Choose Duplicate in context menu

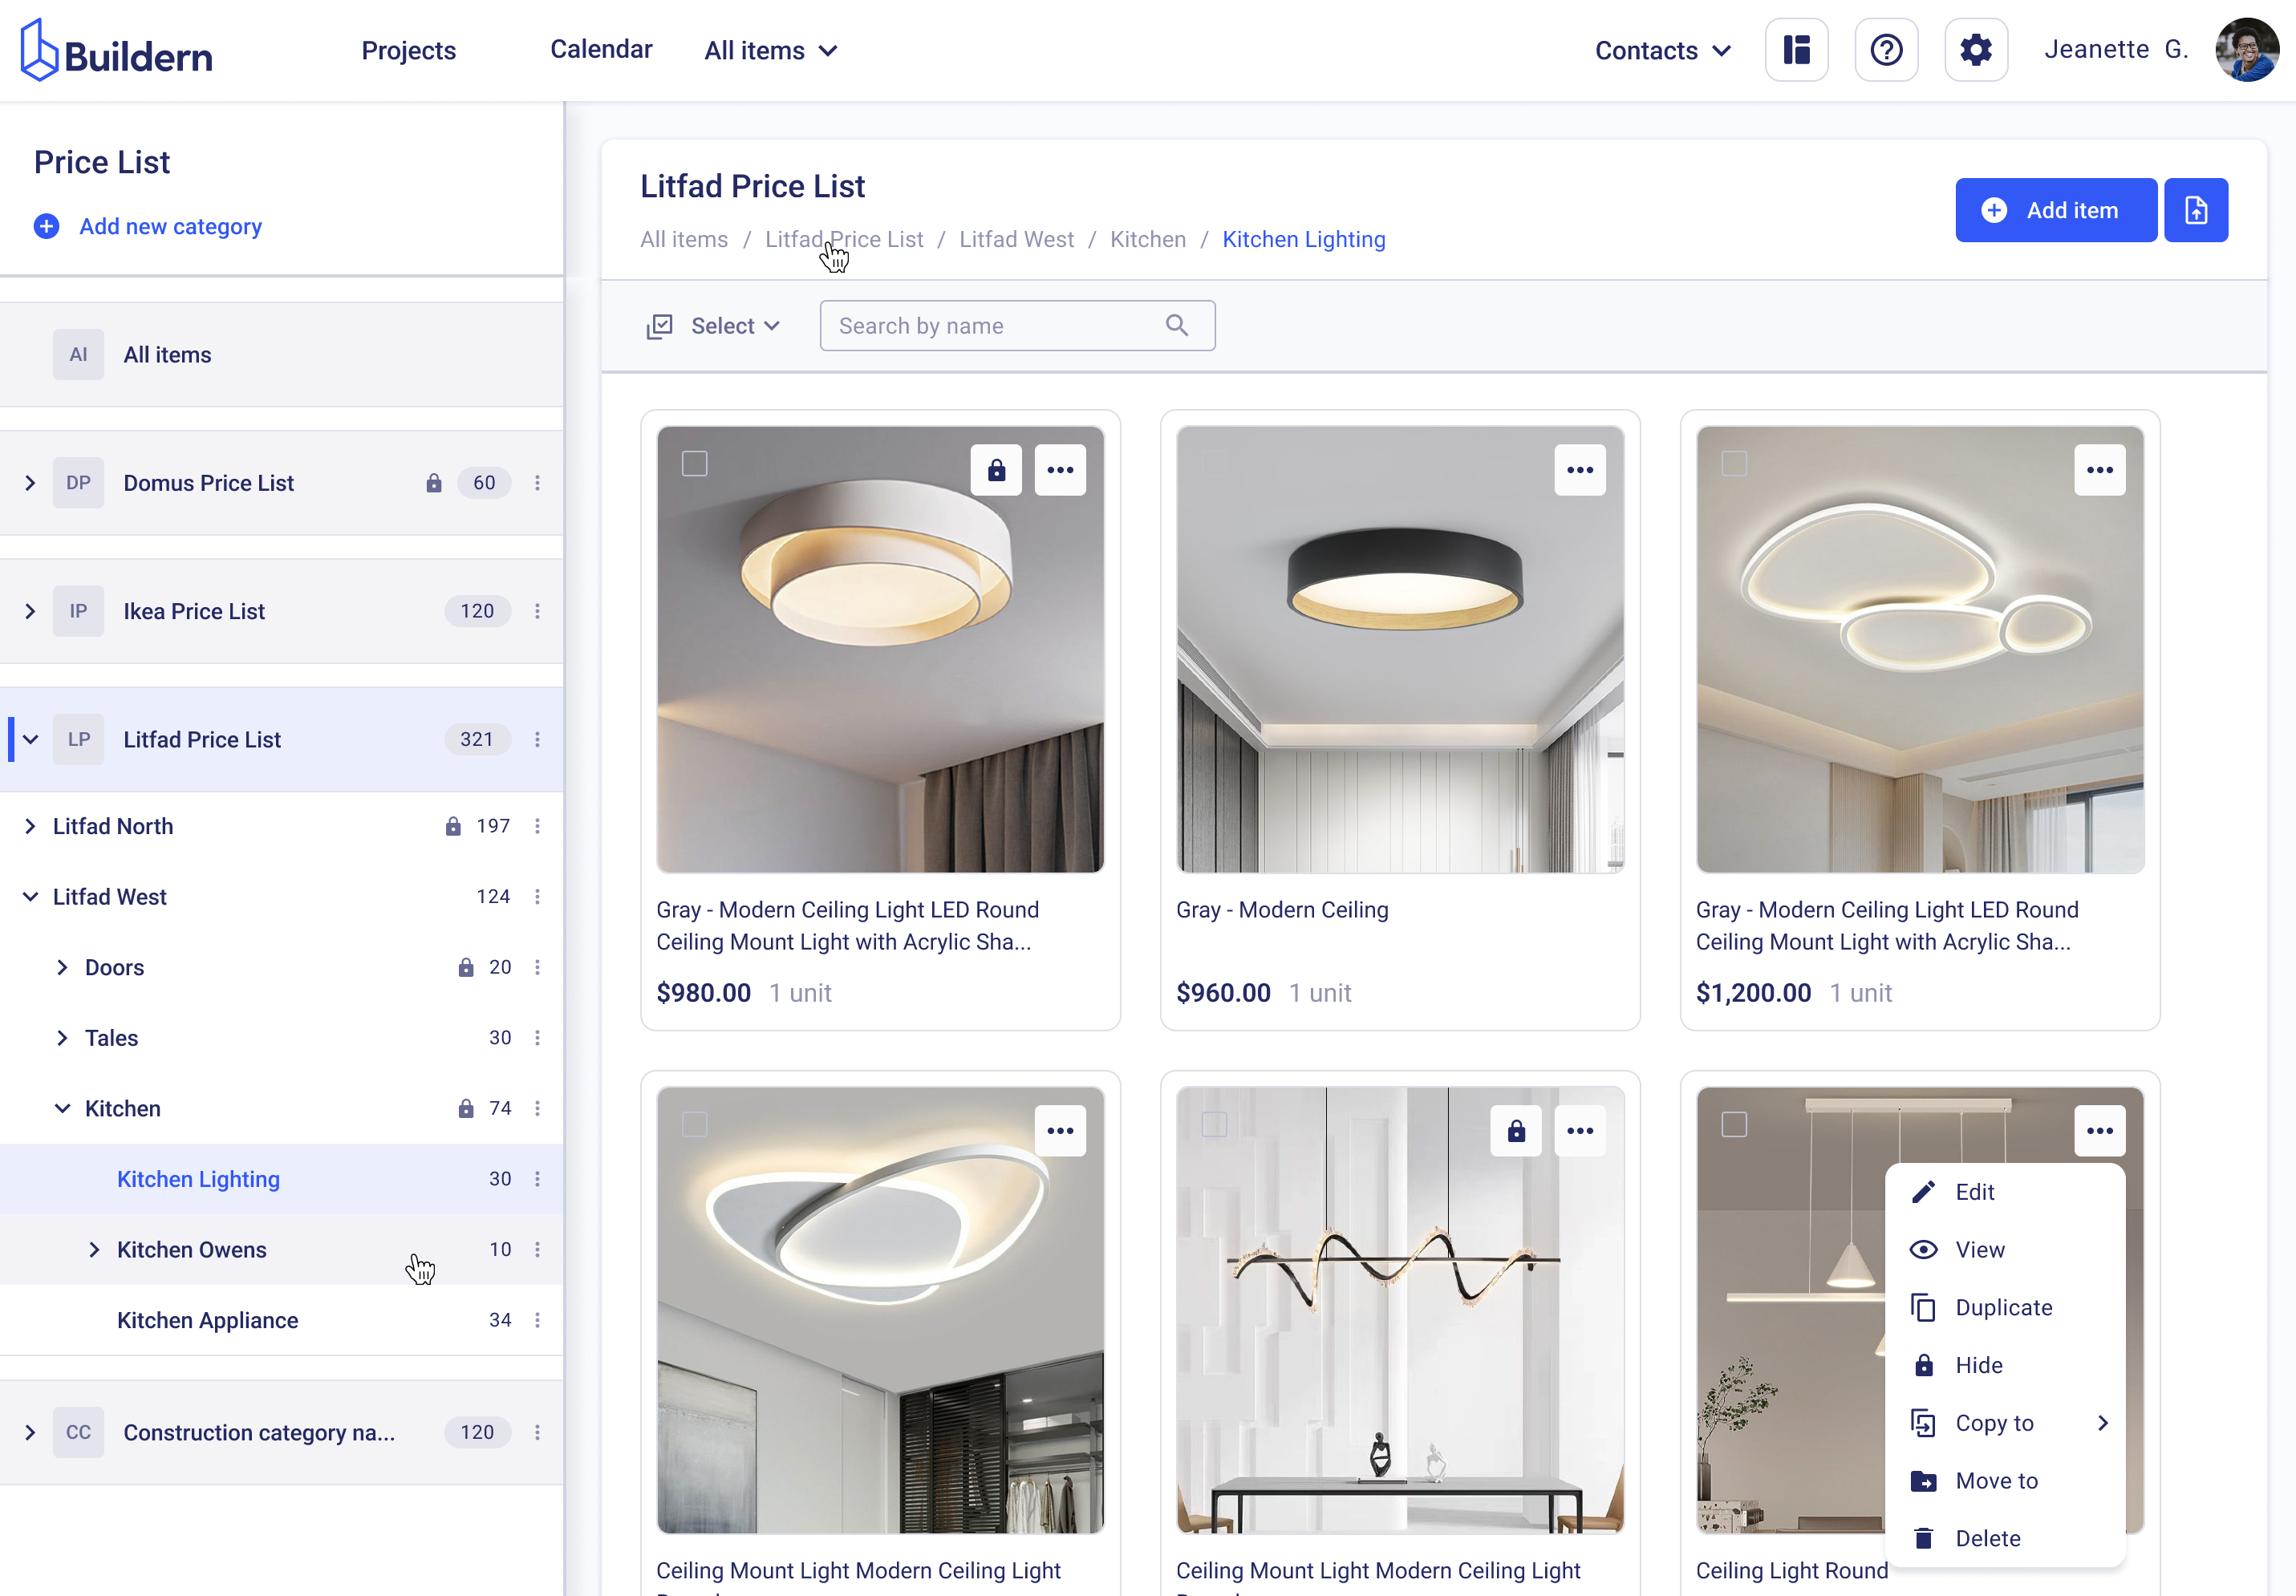click(2005, 1308)
